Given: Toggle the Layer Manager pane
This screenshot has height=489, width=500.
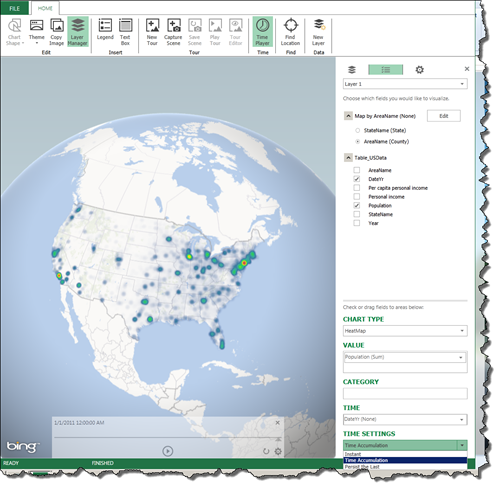Looking at the screenshot, I should 77,32.
